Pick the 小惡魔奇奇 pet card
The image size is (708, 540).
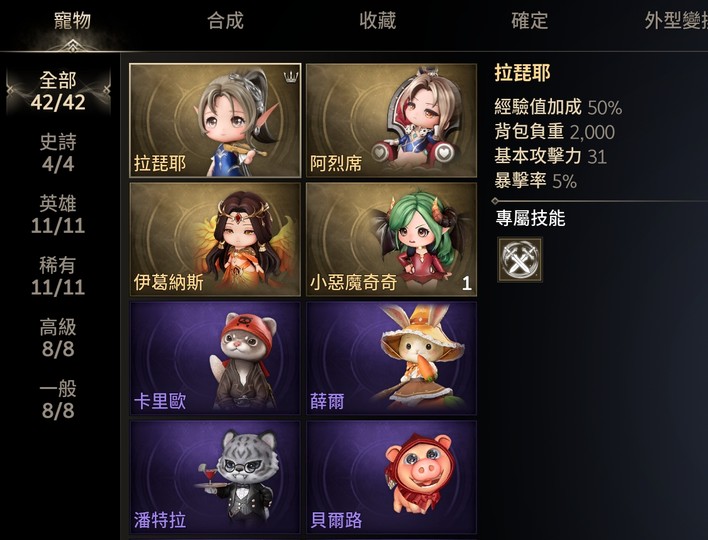coord(391,239)
